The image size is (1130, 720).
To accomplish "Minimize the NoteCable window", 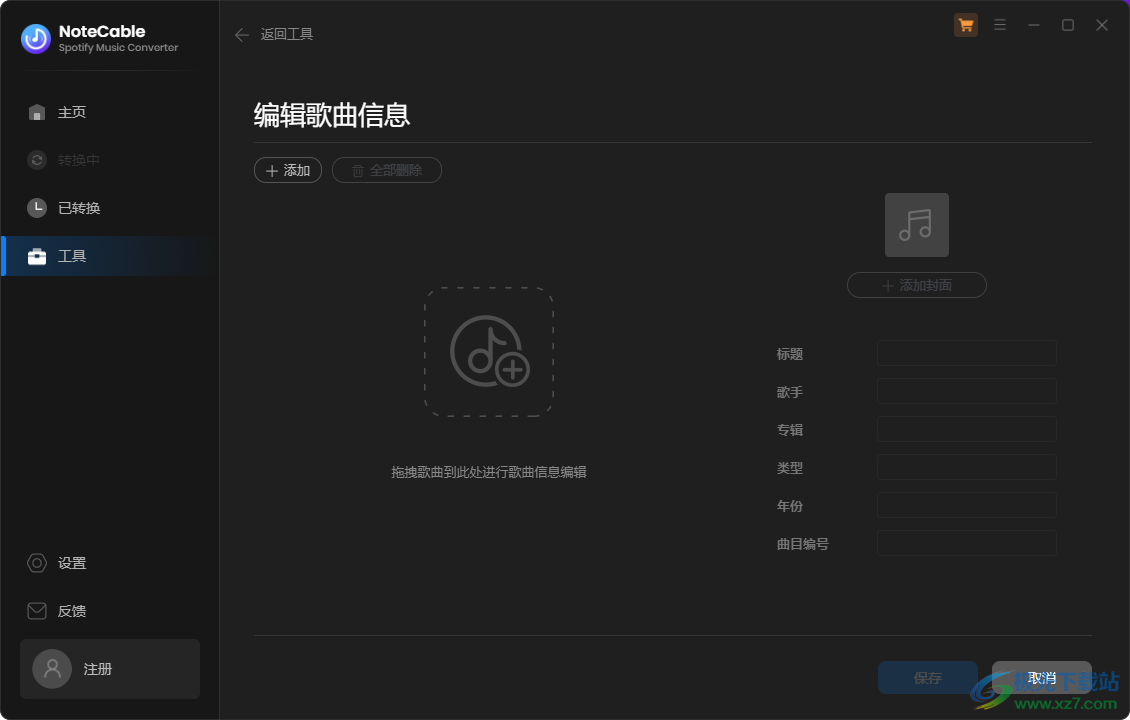I will (x=1033, y=25).
